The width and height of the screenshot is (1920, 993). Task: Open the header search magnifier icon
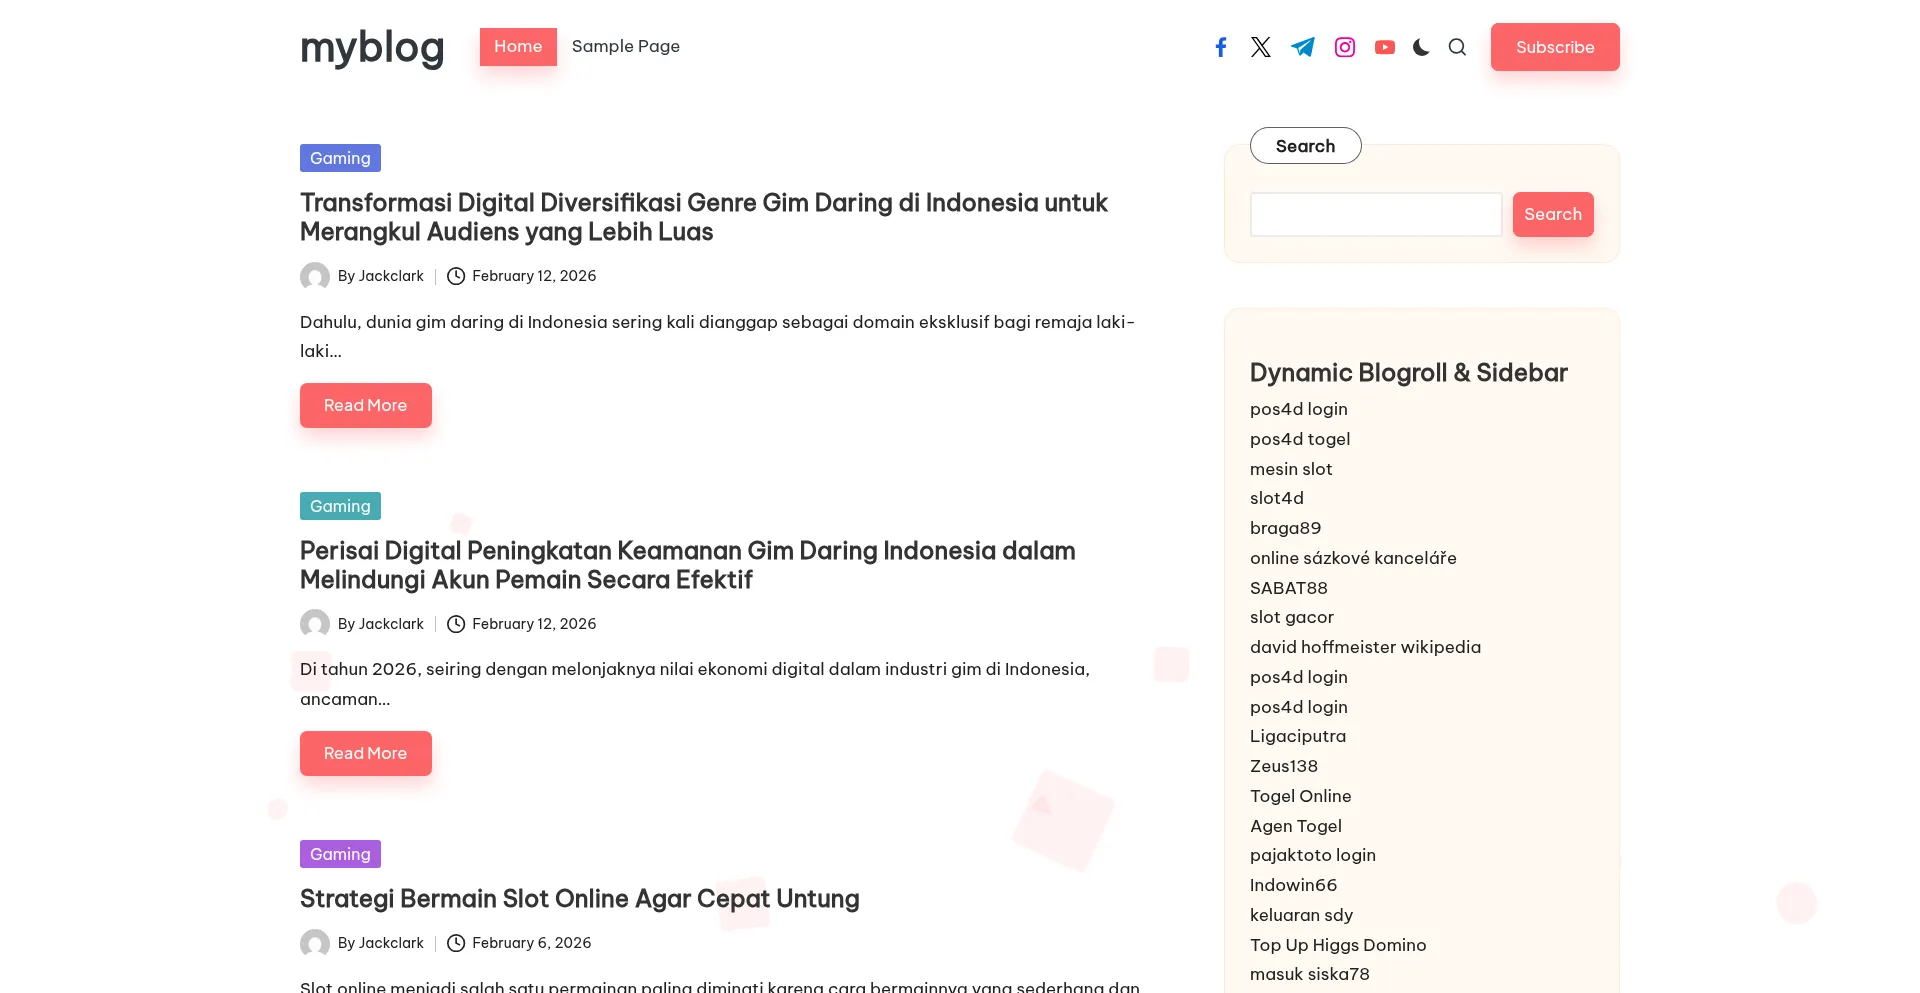tap(1457, 47)
